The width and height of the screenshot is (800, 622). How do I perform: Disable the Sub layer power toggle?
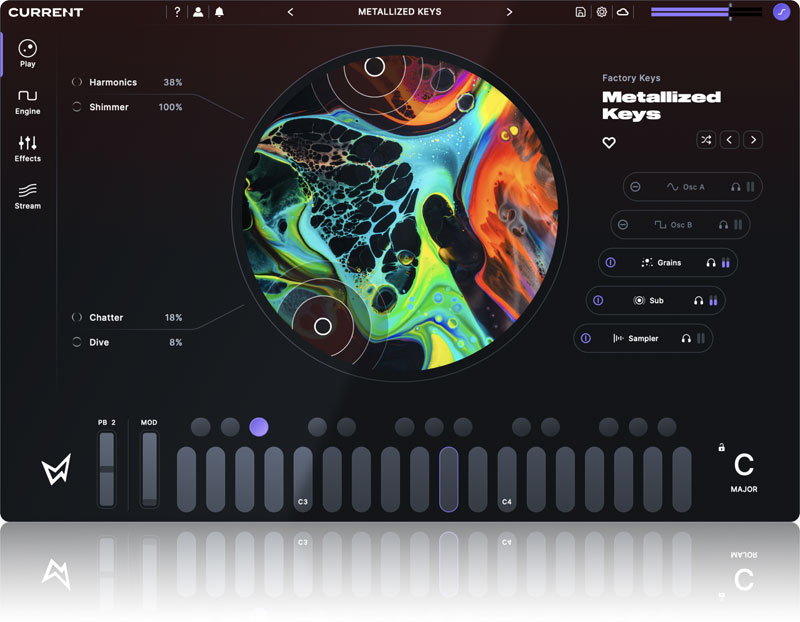(x=598, y=300)
